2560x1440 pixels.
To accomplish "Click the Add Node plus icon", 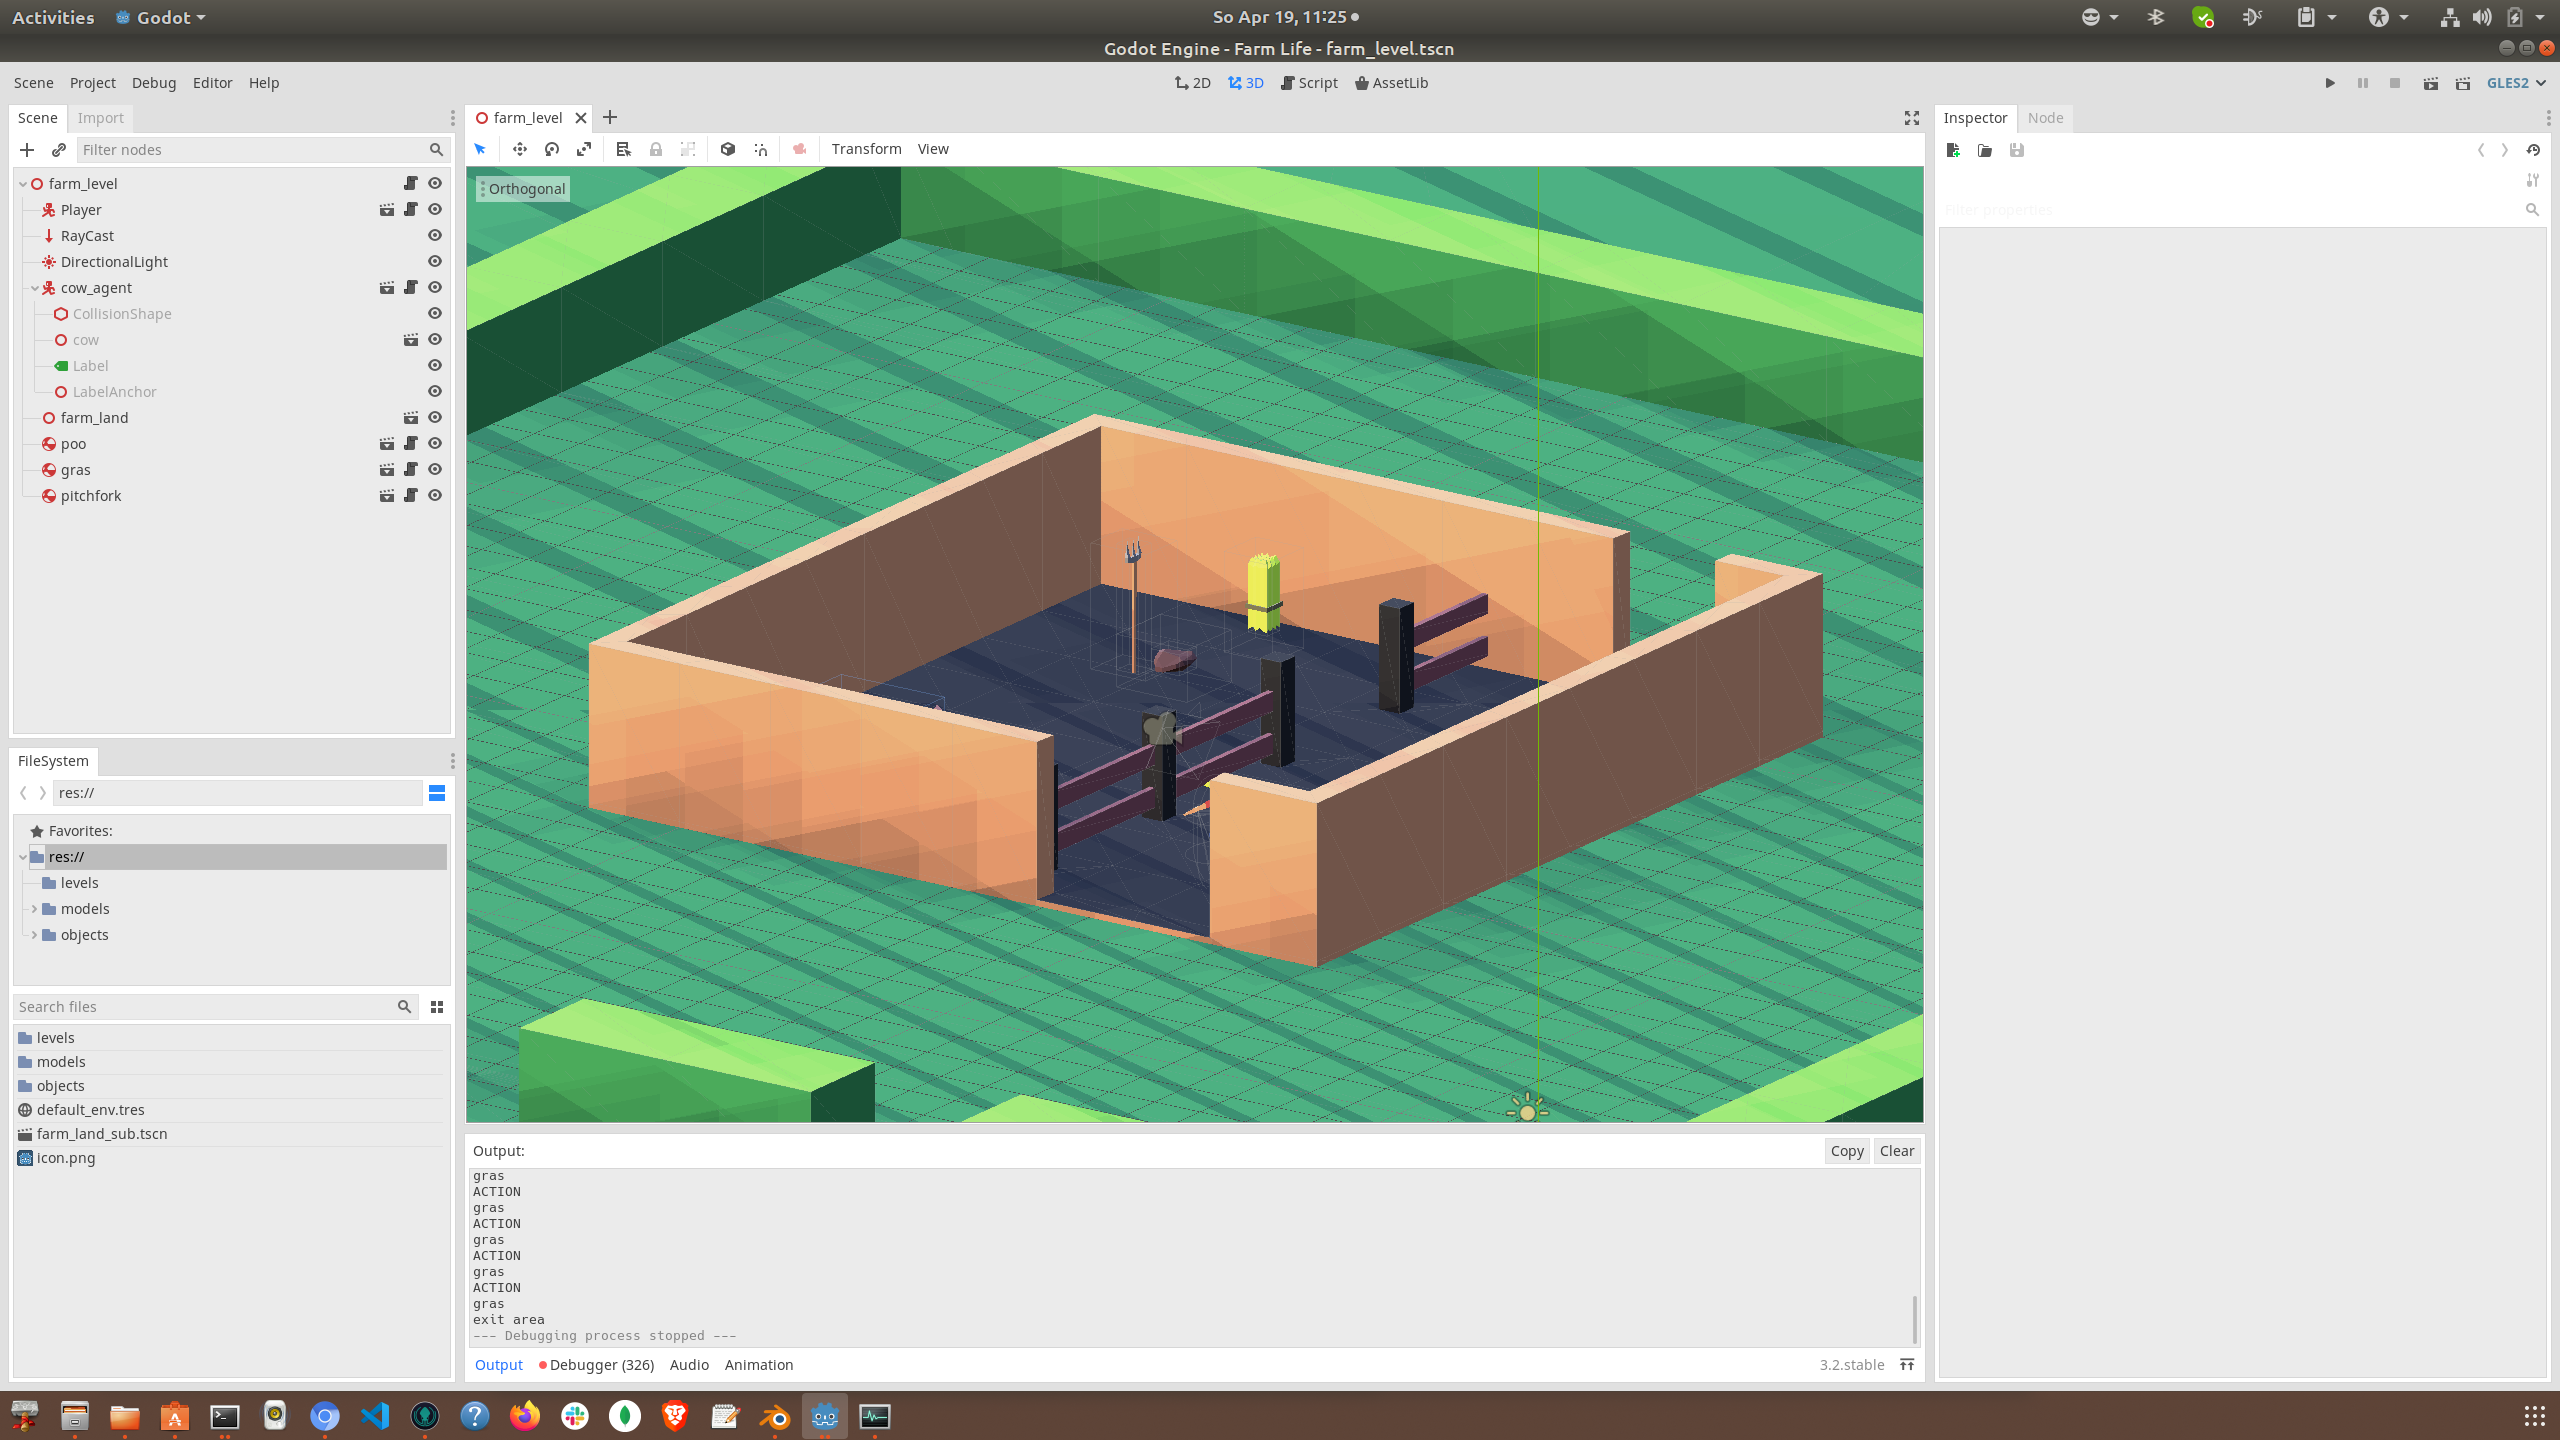I will (27, 150).
